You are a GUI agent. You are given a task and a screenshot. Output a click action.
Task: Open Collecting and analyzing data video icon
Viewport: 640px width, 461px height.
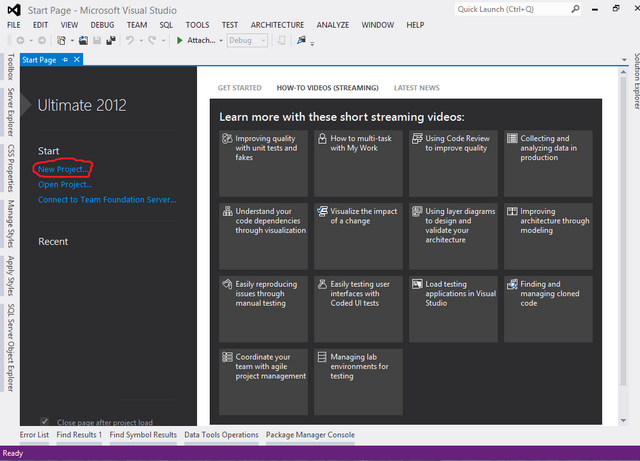coord(512,138)
